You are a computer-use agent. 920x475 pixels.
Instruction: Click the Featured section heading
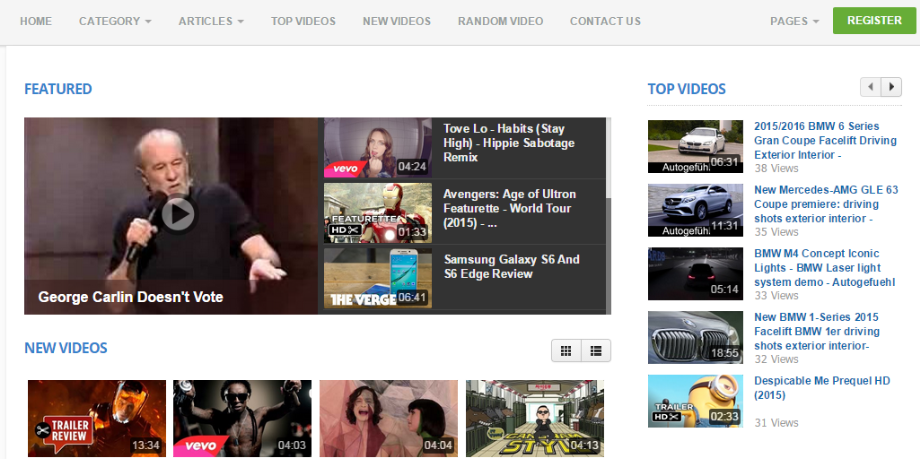(x=58, y=89)
